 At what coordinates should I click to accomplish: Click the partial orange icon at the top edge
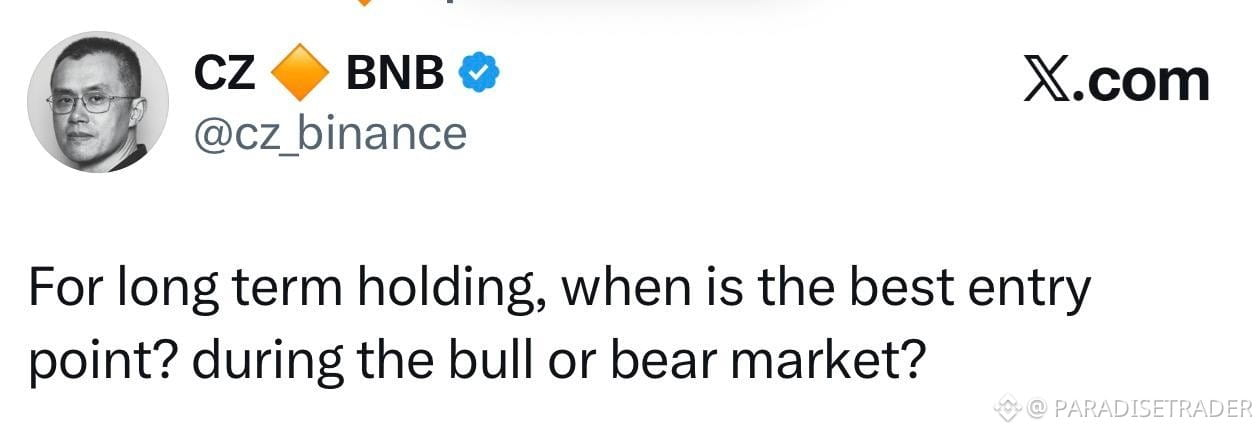[x=364, y=3]
